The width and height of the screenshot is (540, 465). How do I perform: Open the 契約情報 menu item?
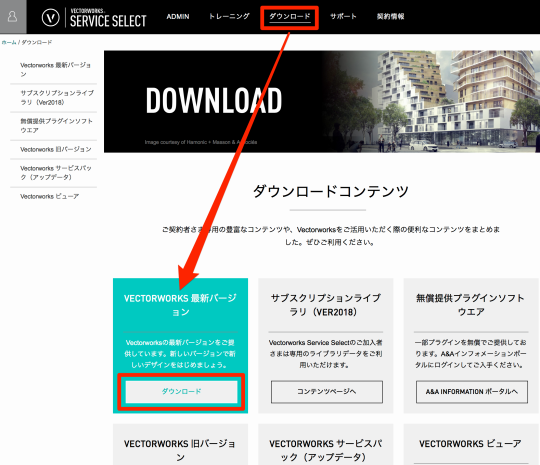(x=390, y=16)
